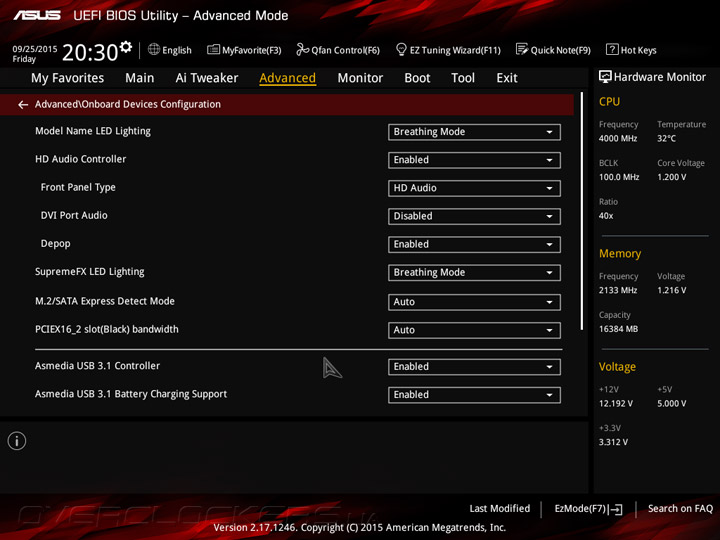Select the Depop setting label
This screenshot has height=540, width=720.
[x=56, y=244]
